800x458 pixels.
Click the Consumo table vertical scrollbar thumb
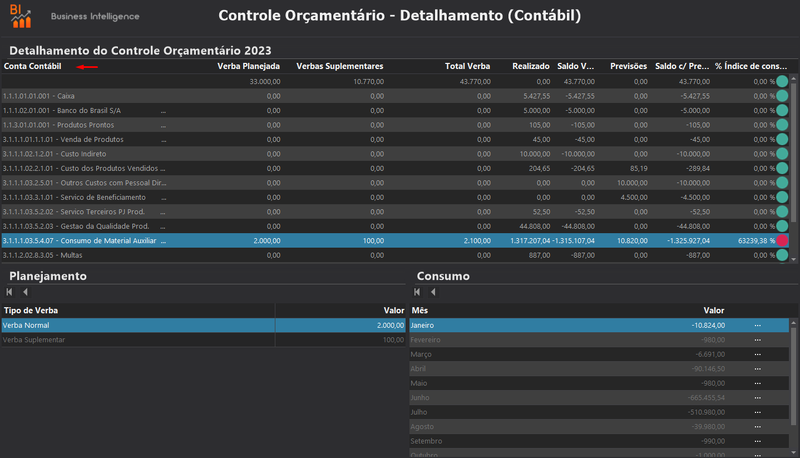[x=793, y=376]
